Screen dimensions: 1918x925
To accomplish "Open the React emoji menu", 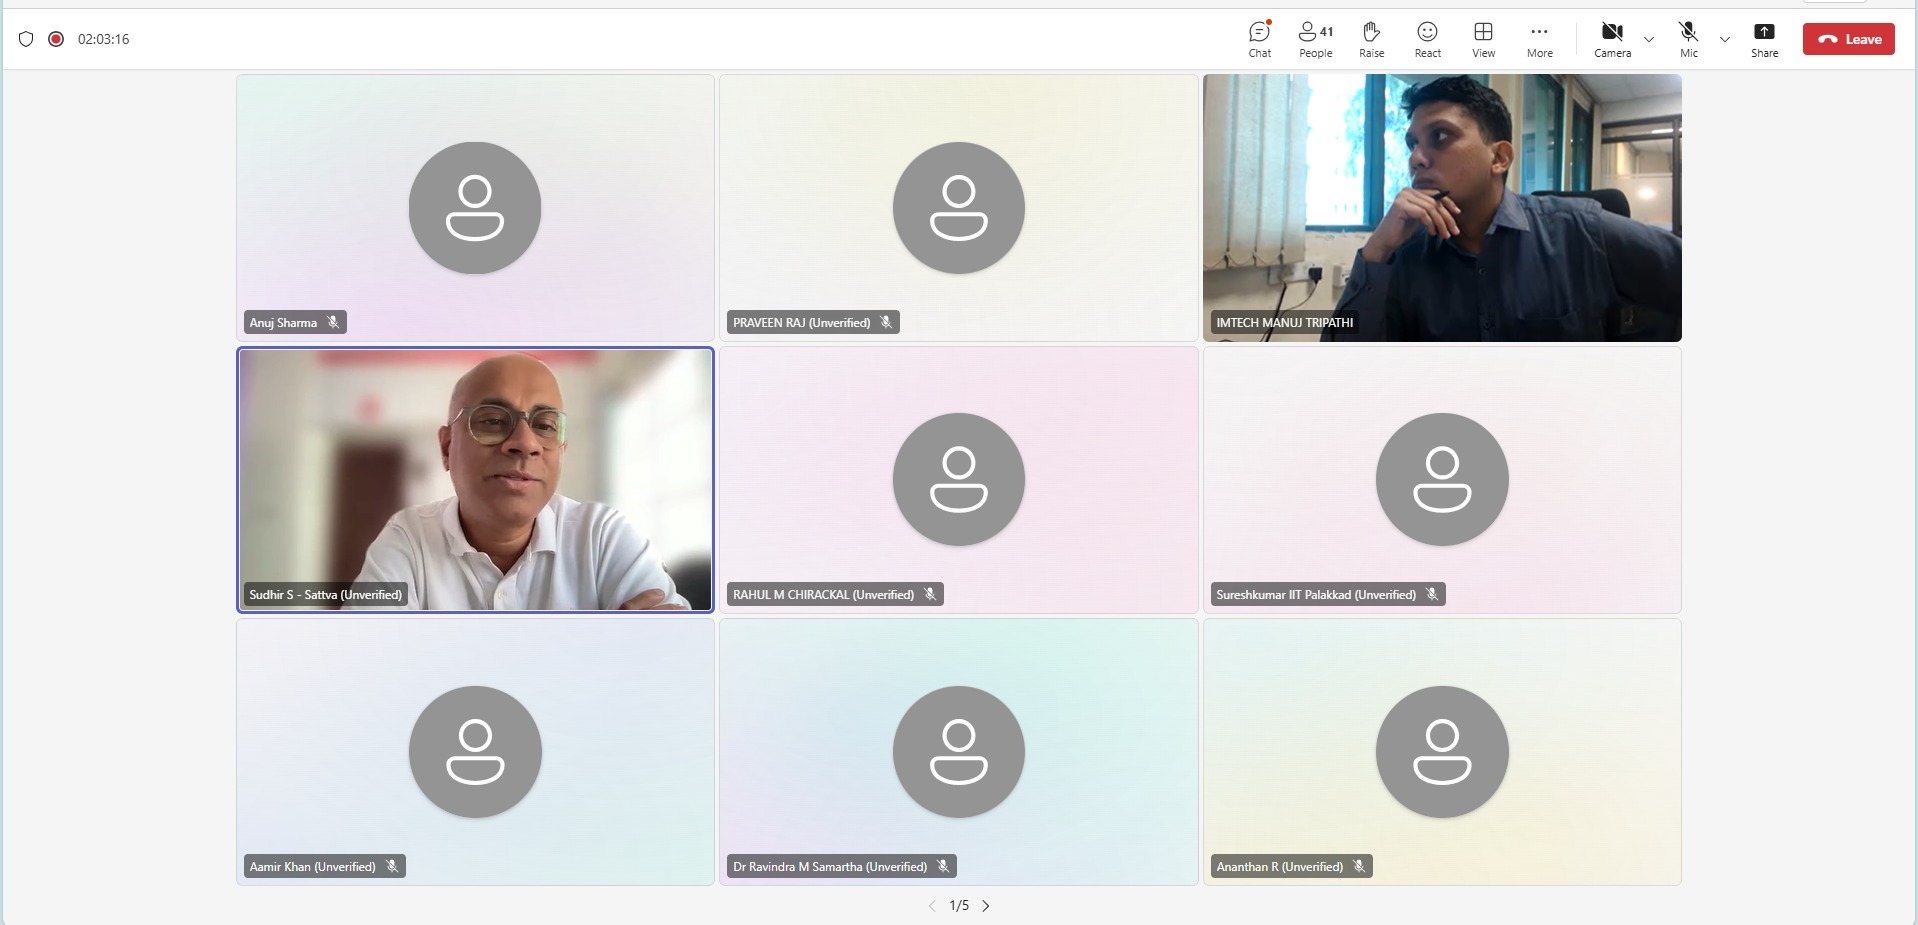I will (1427, 39).
